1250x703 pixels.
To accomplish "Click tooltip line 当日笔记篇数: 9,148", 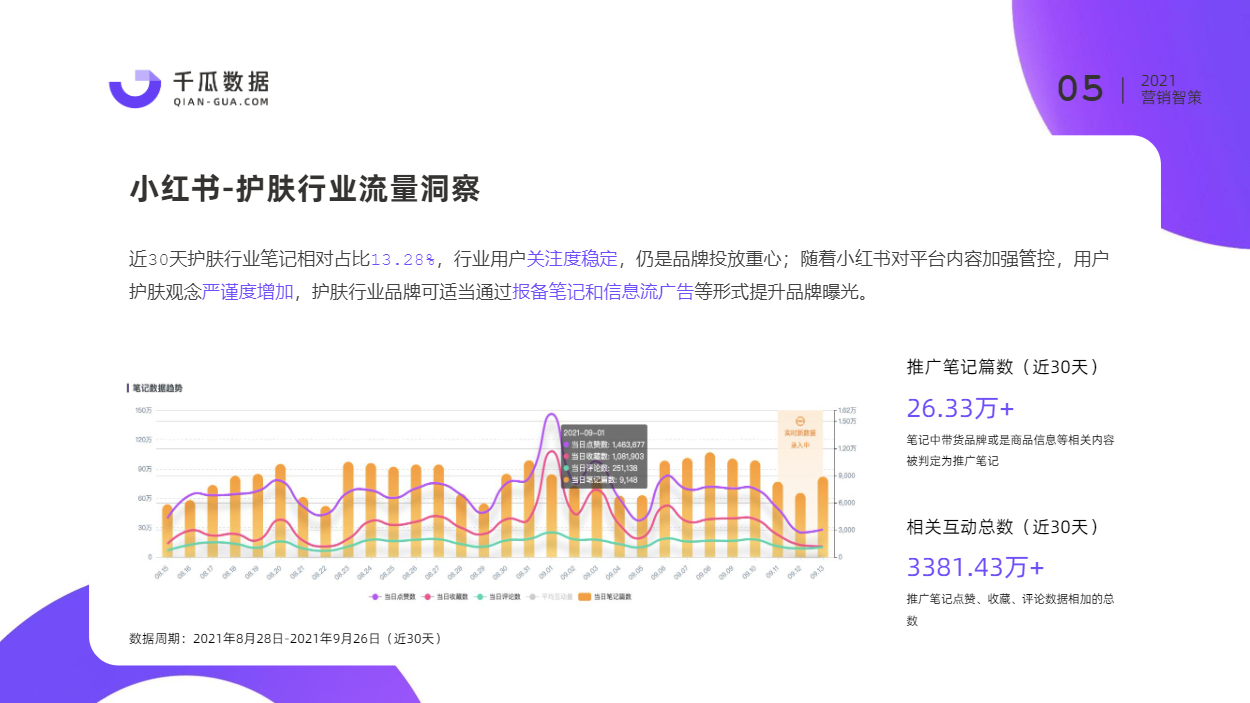I will click(x=600, y=480).
